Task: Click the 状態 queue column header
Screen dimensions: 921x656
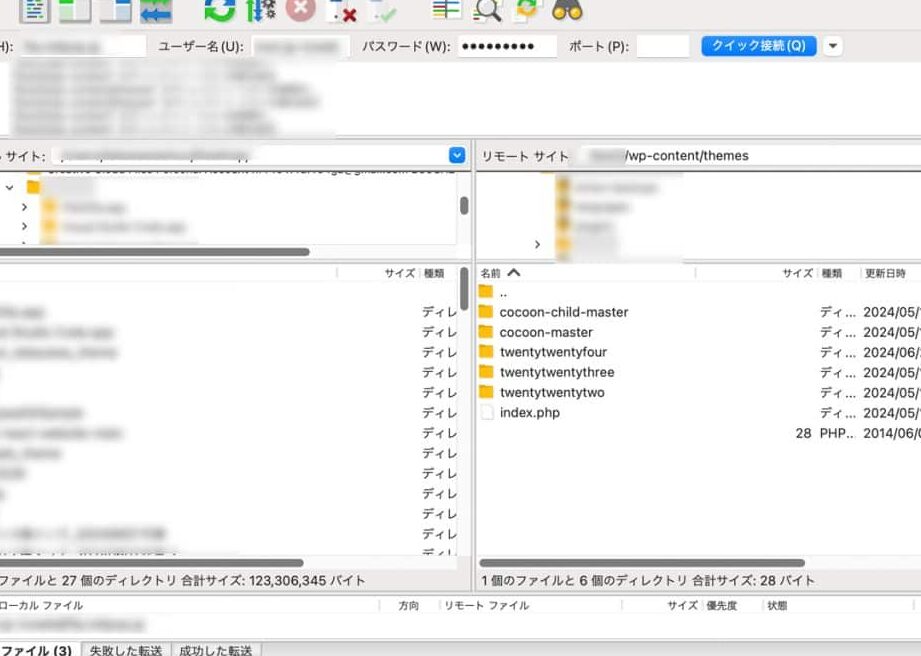Action: click(777, 605)
